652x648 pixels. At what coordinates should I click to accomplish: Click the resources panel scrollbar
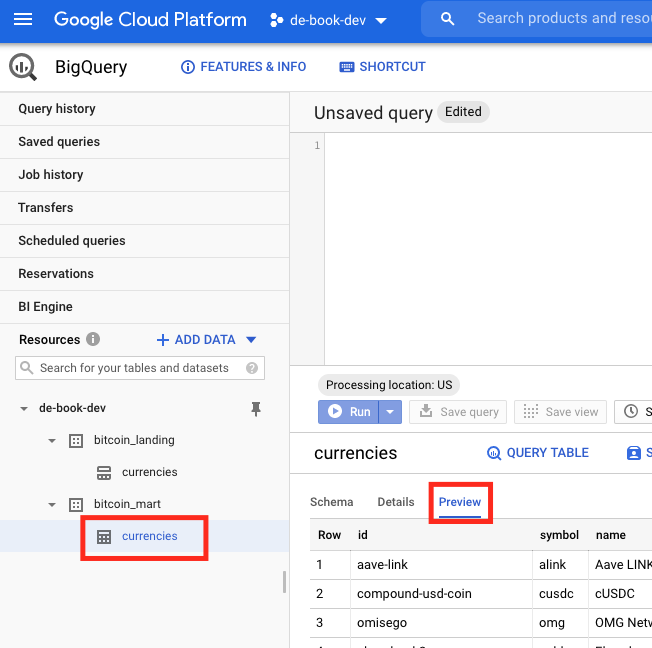284,582
